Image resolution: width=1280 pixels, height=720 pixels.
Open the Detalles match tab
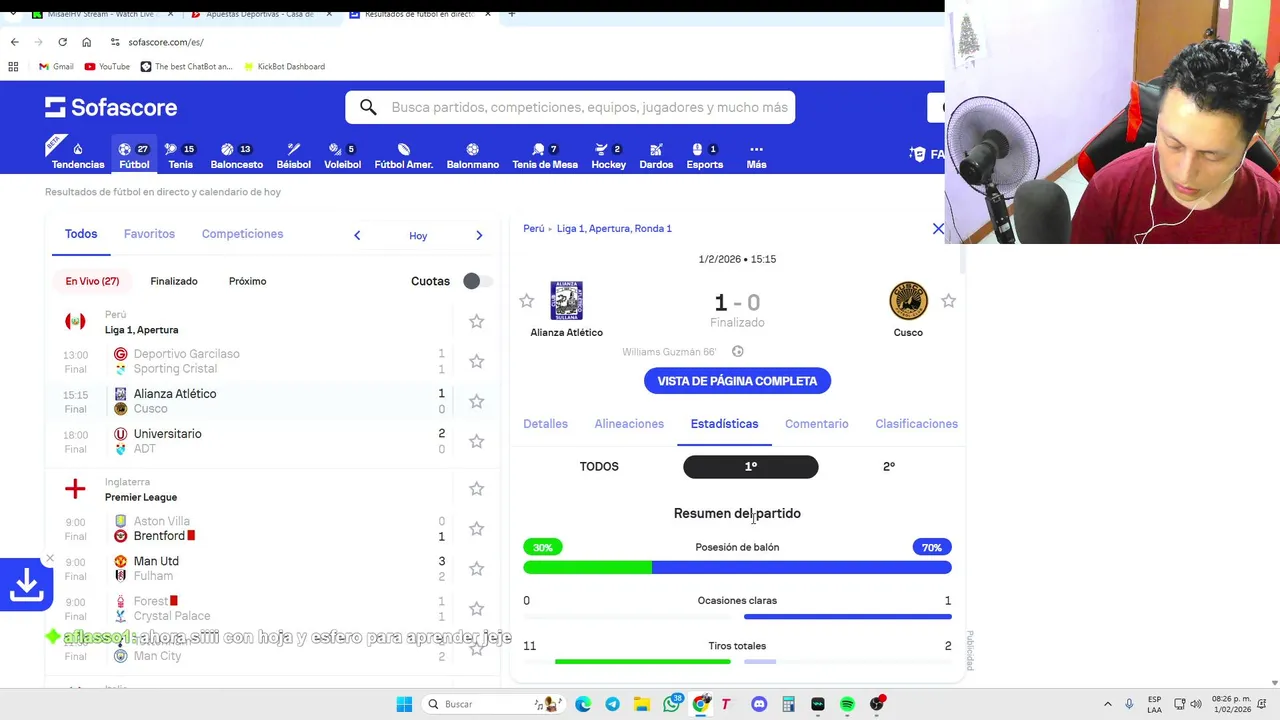point(545,424)
